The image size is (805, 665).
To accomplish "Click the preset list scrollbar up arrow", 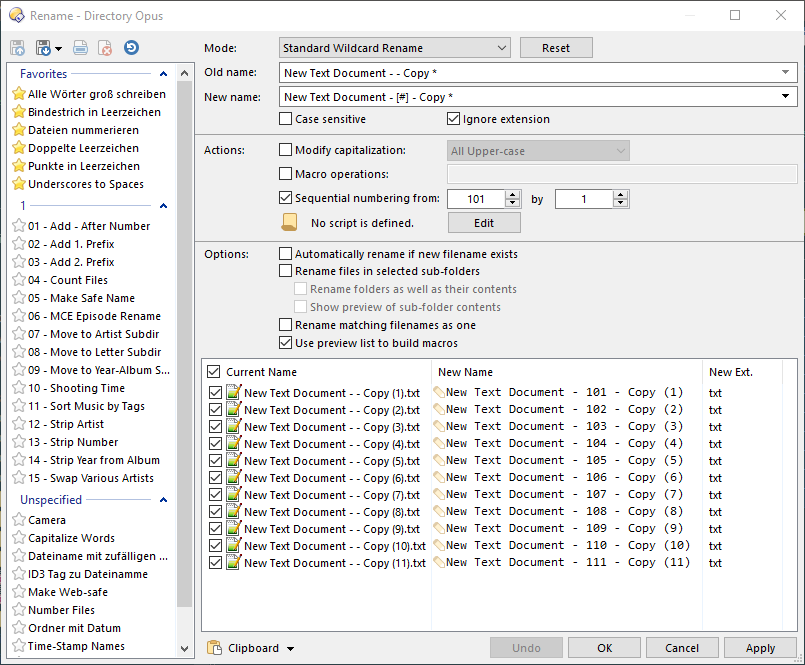I will point(185,73).
